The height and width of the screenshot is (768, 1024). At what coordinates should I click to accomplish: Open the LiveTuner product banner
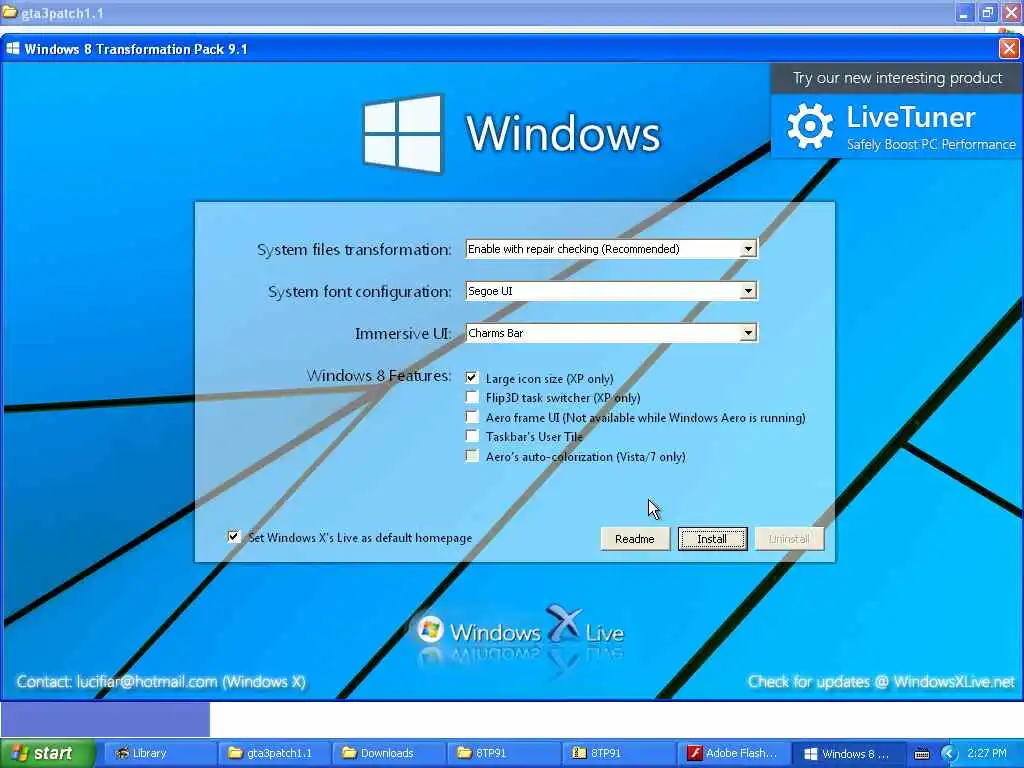pyautogui.click(x=897, y=126)
